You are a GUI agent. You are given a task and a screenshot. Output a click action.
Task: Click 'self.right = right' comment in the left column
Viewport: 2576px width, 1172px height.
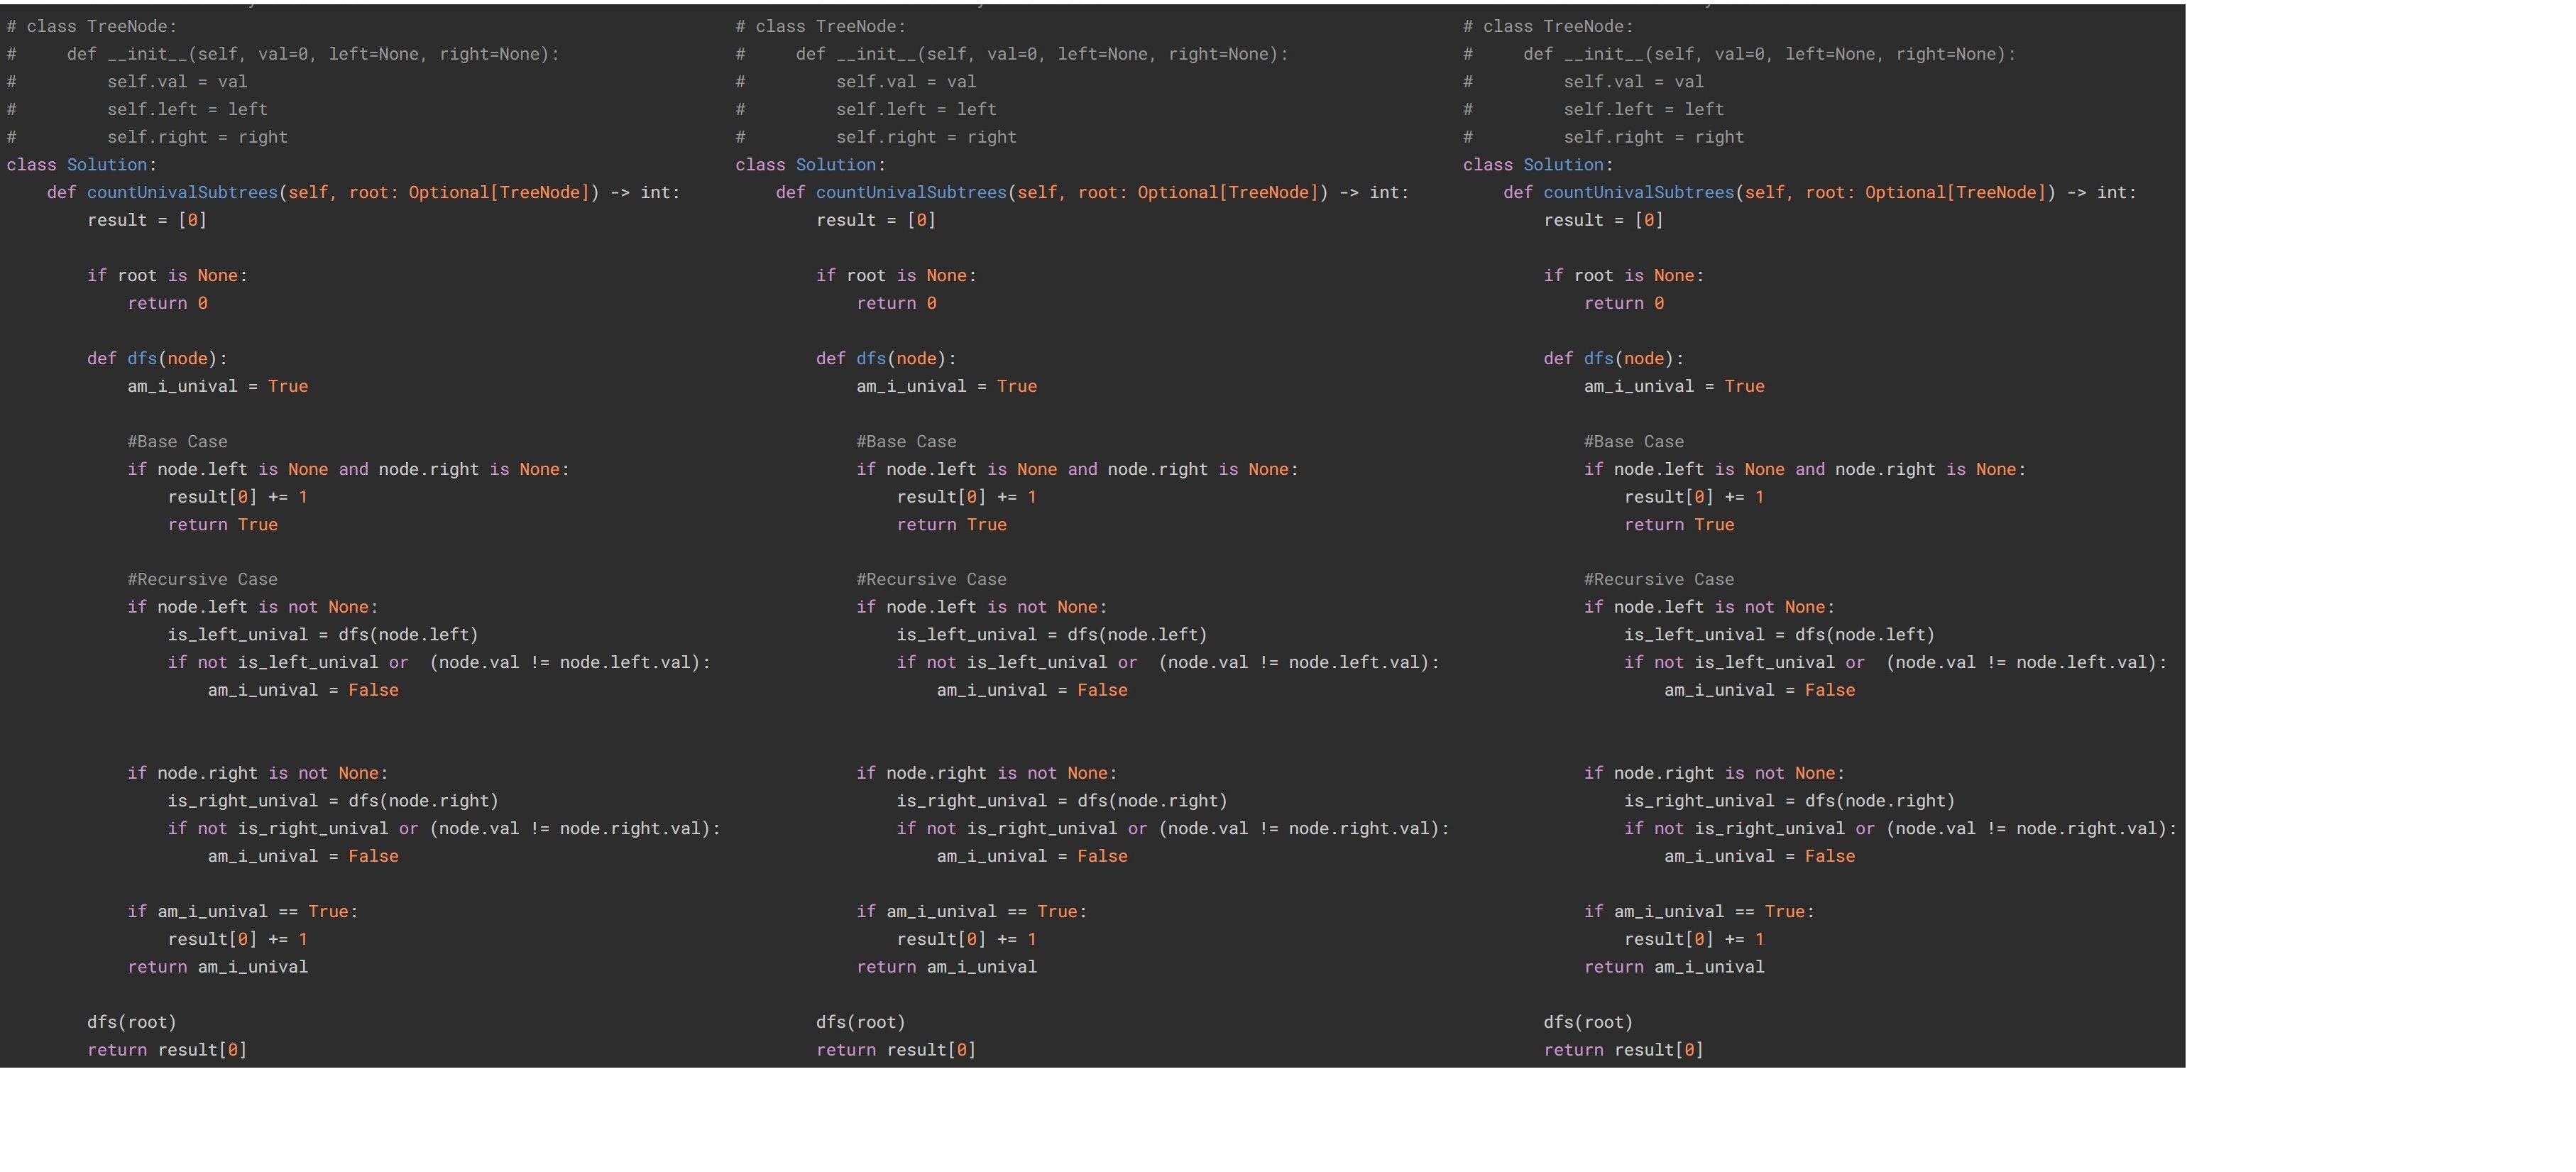[197, 137]
